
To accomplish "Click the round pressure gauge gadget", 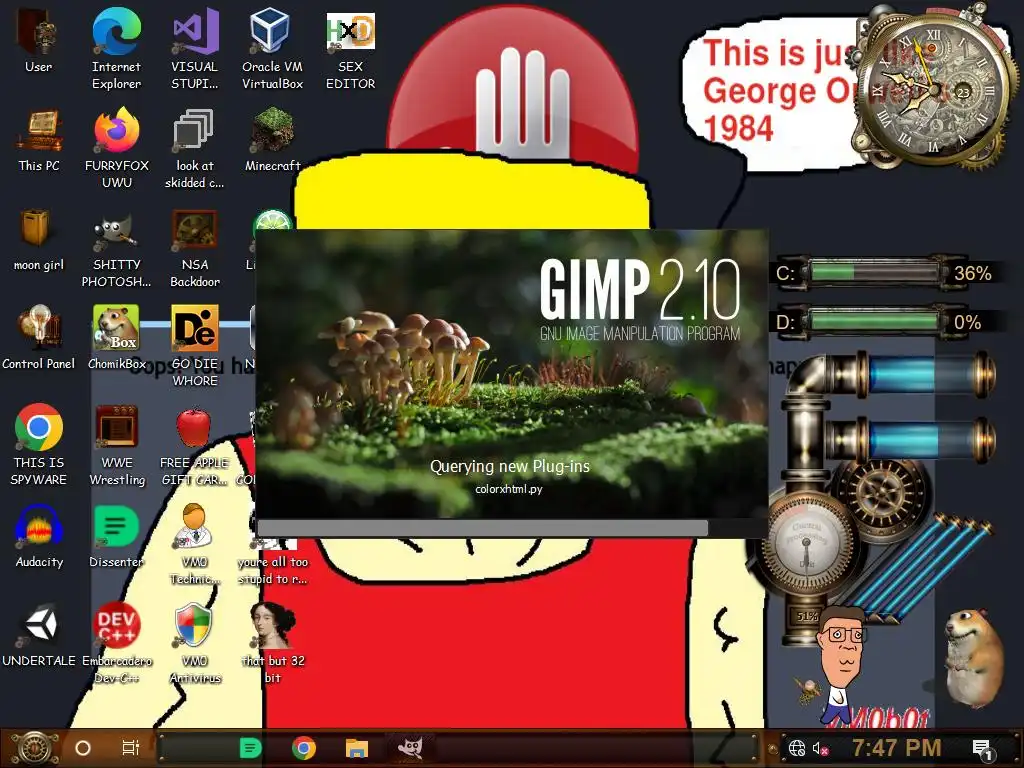I will [x=807, y=543].
